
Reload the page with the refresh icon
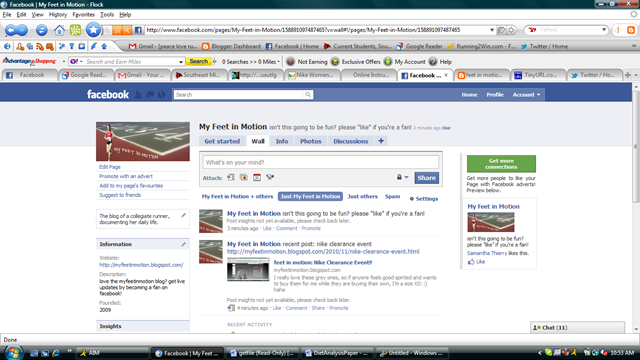pyautogui.click(x=41, y=30)
